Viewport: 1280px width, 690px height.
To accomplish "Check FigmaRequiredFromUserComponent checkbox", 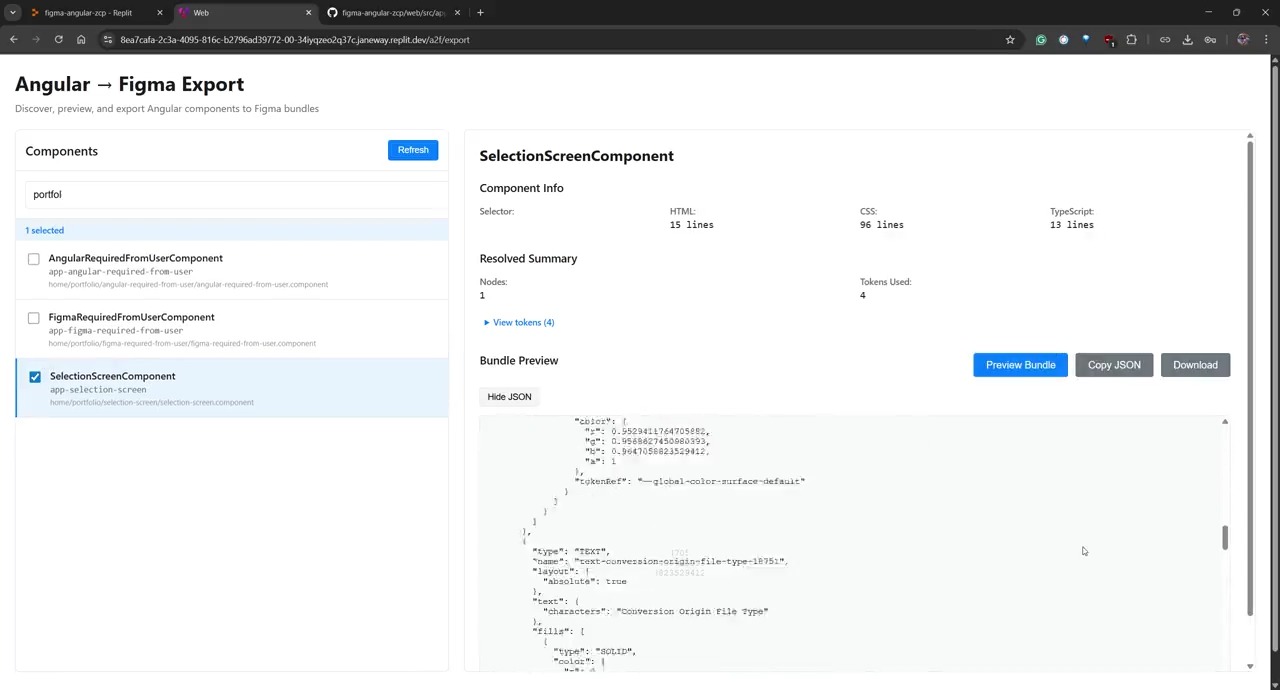I will point(34,318).
